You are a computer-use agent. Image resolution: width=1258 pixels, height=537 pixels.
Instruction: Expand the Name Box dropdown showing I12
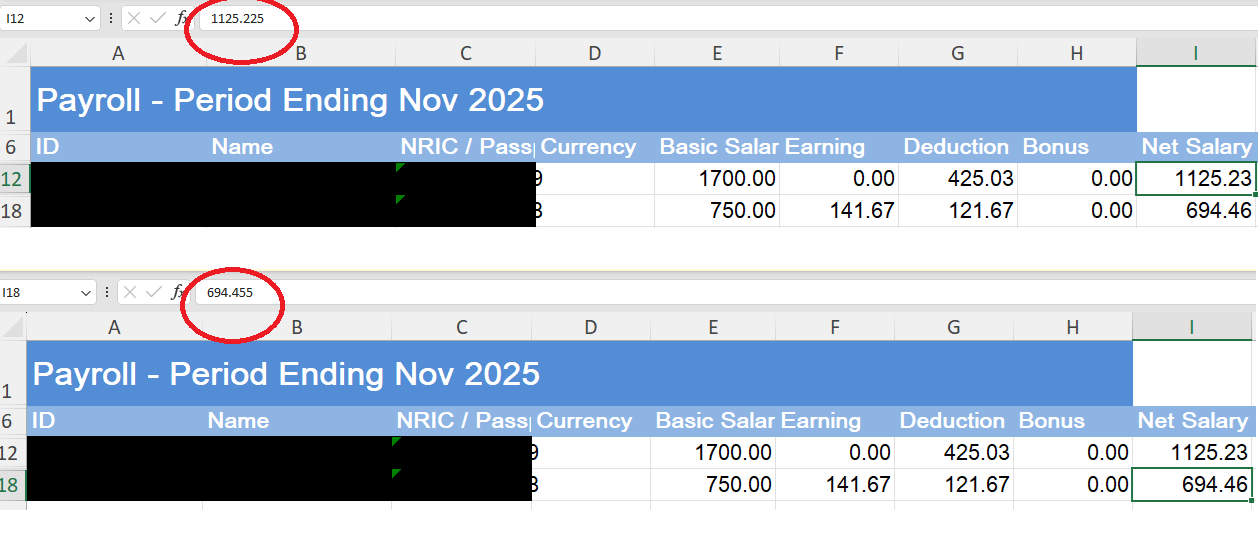pyautogui.click(x=90, y=18)
